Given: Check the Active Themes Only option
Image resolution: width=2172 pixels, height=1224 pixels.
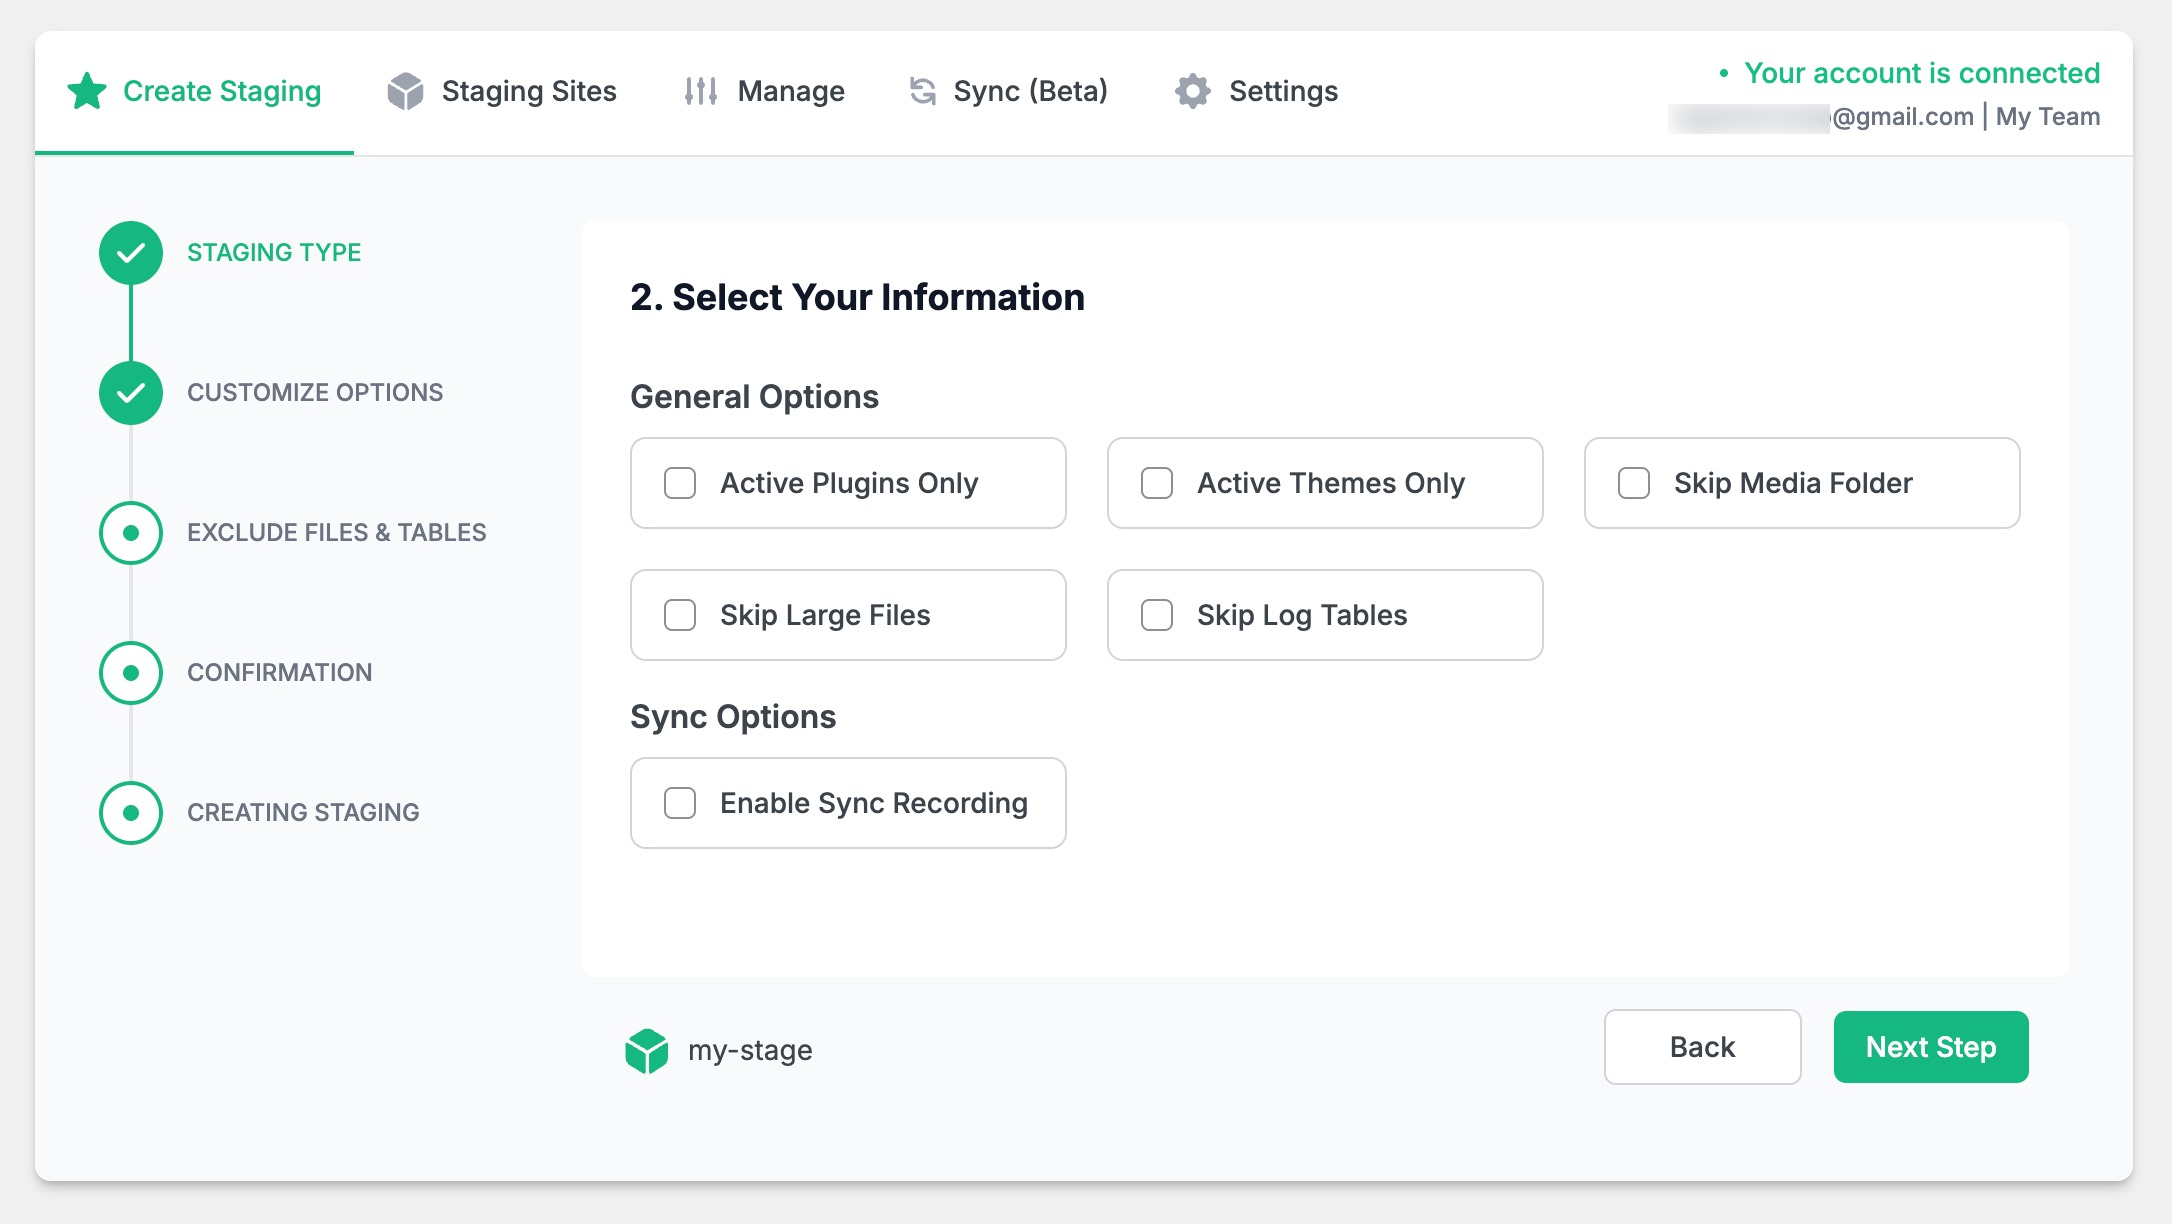Looking at the screenshot, I should tap(1157, 483).
